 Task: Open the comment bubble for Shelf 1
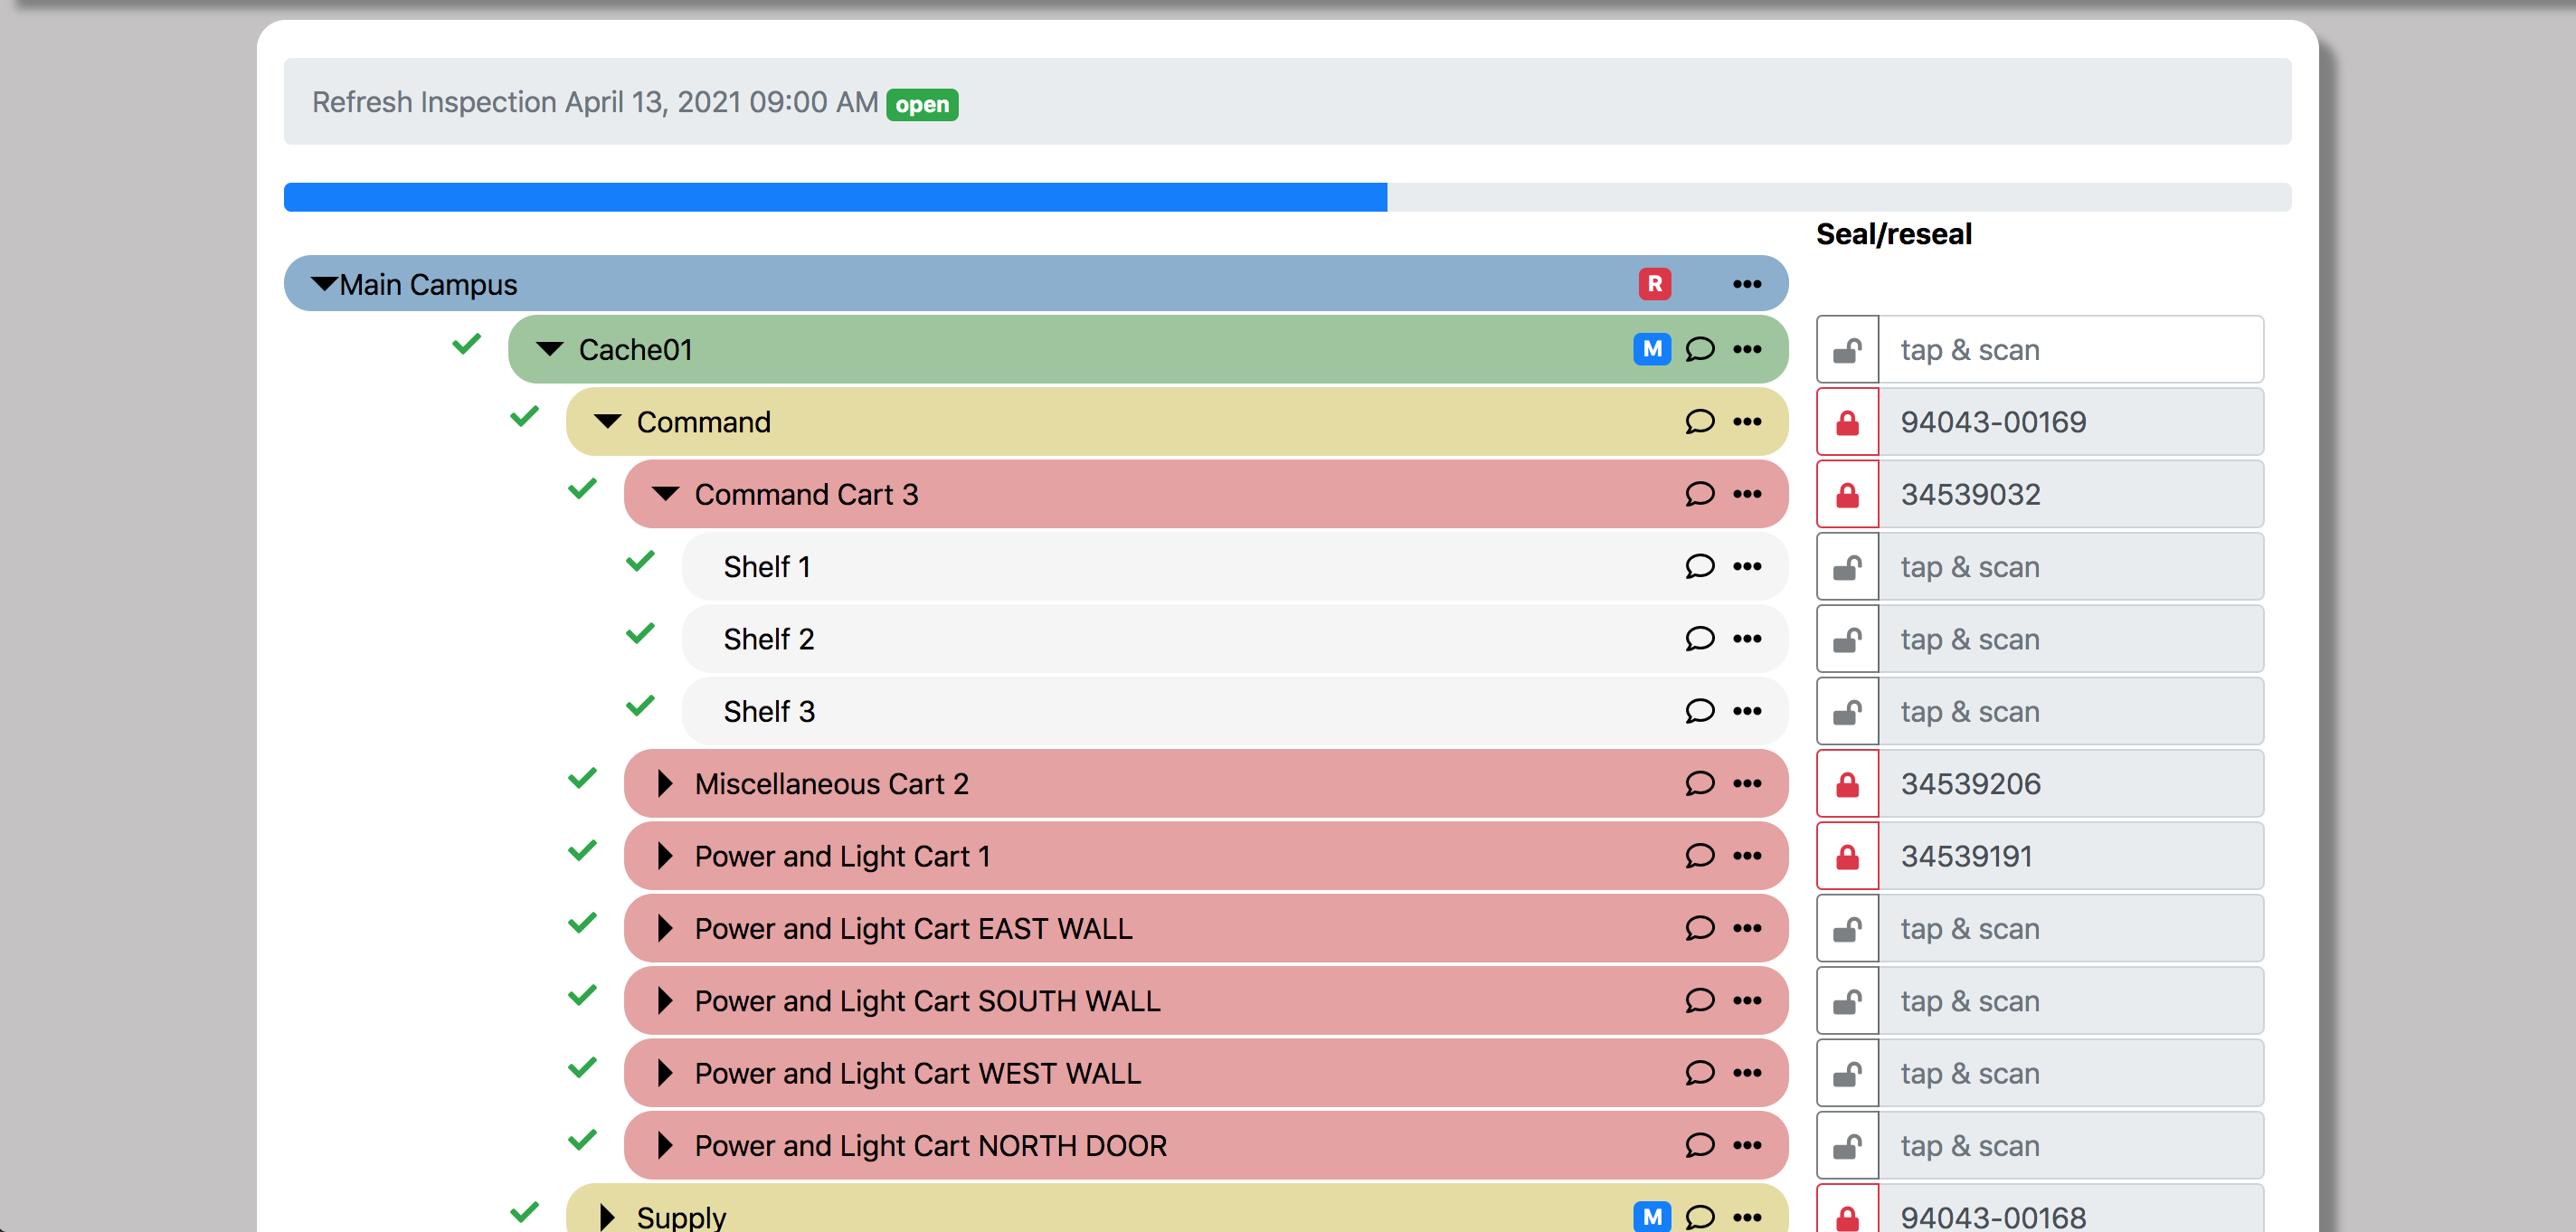click(1699, 566)
